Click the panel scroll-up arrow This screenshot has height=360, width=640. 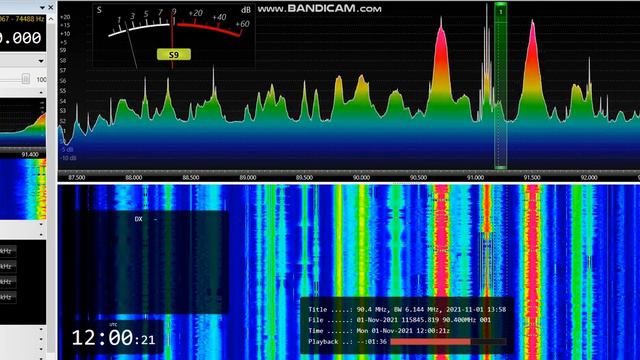point(51,19)
